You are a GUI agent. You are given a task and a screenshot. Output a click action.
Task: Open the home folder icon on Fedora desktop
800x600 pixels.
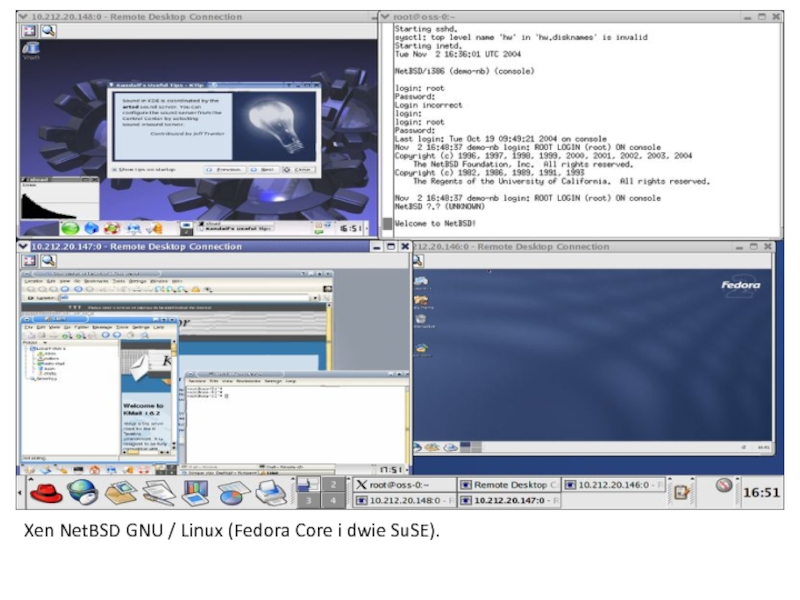click(421, 302)
